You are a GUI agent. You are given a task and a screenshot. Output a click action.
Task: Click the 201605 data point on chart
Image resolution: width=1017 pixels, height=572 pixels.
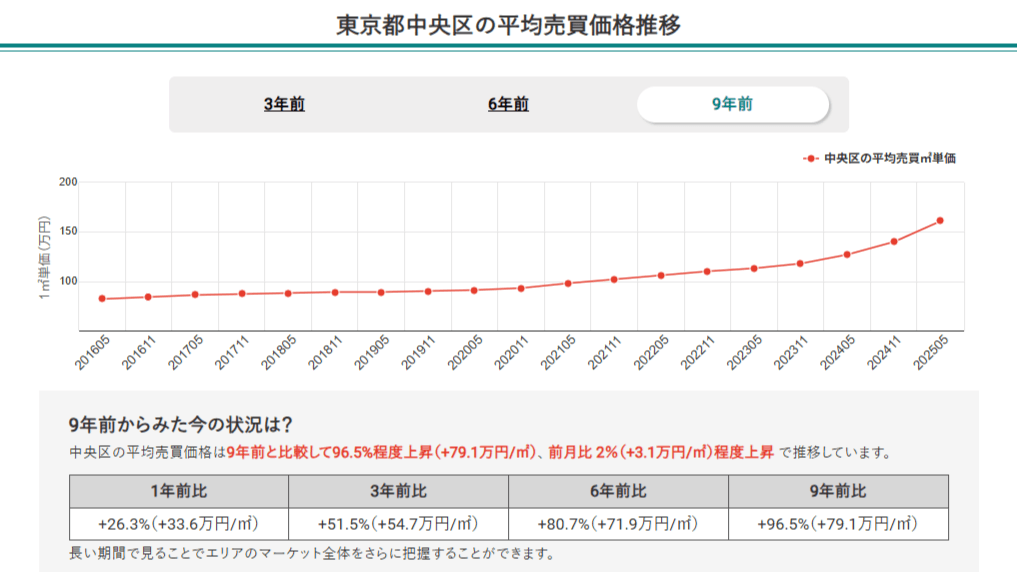click(x=102, y=299)
